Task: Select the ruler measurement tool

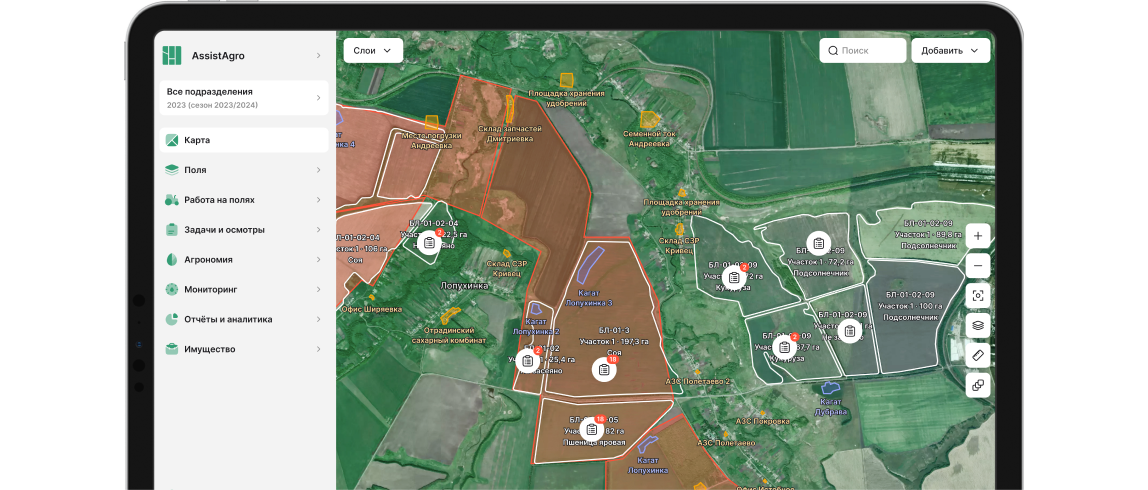Action: tap(977, 355)
